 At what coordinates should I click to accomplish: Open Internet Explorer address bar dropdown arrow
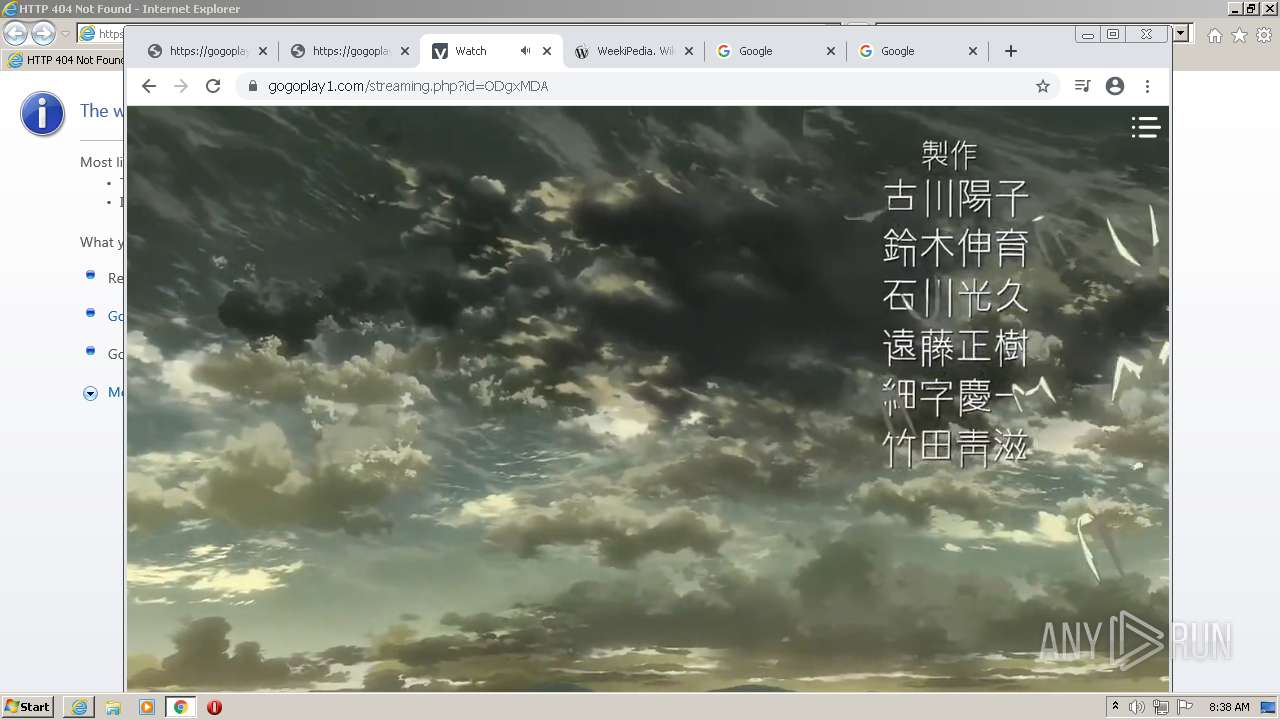1181,34
